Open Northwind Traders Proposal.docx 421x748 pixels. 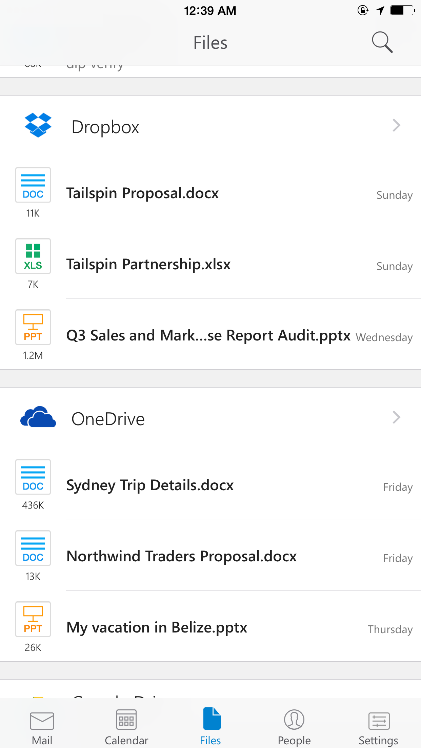210,555
